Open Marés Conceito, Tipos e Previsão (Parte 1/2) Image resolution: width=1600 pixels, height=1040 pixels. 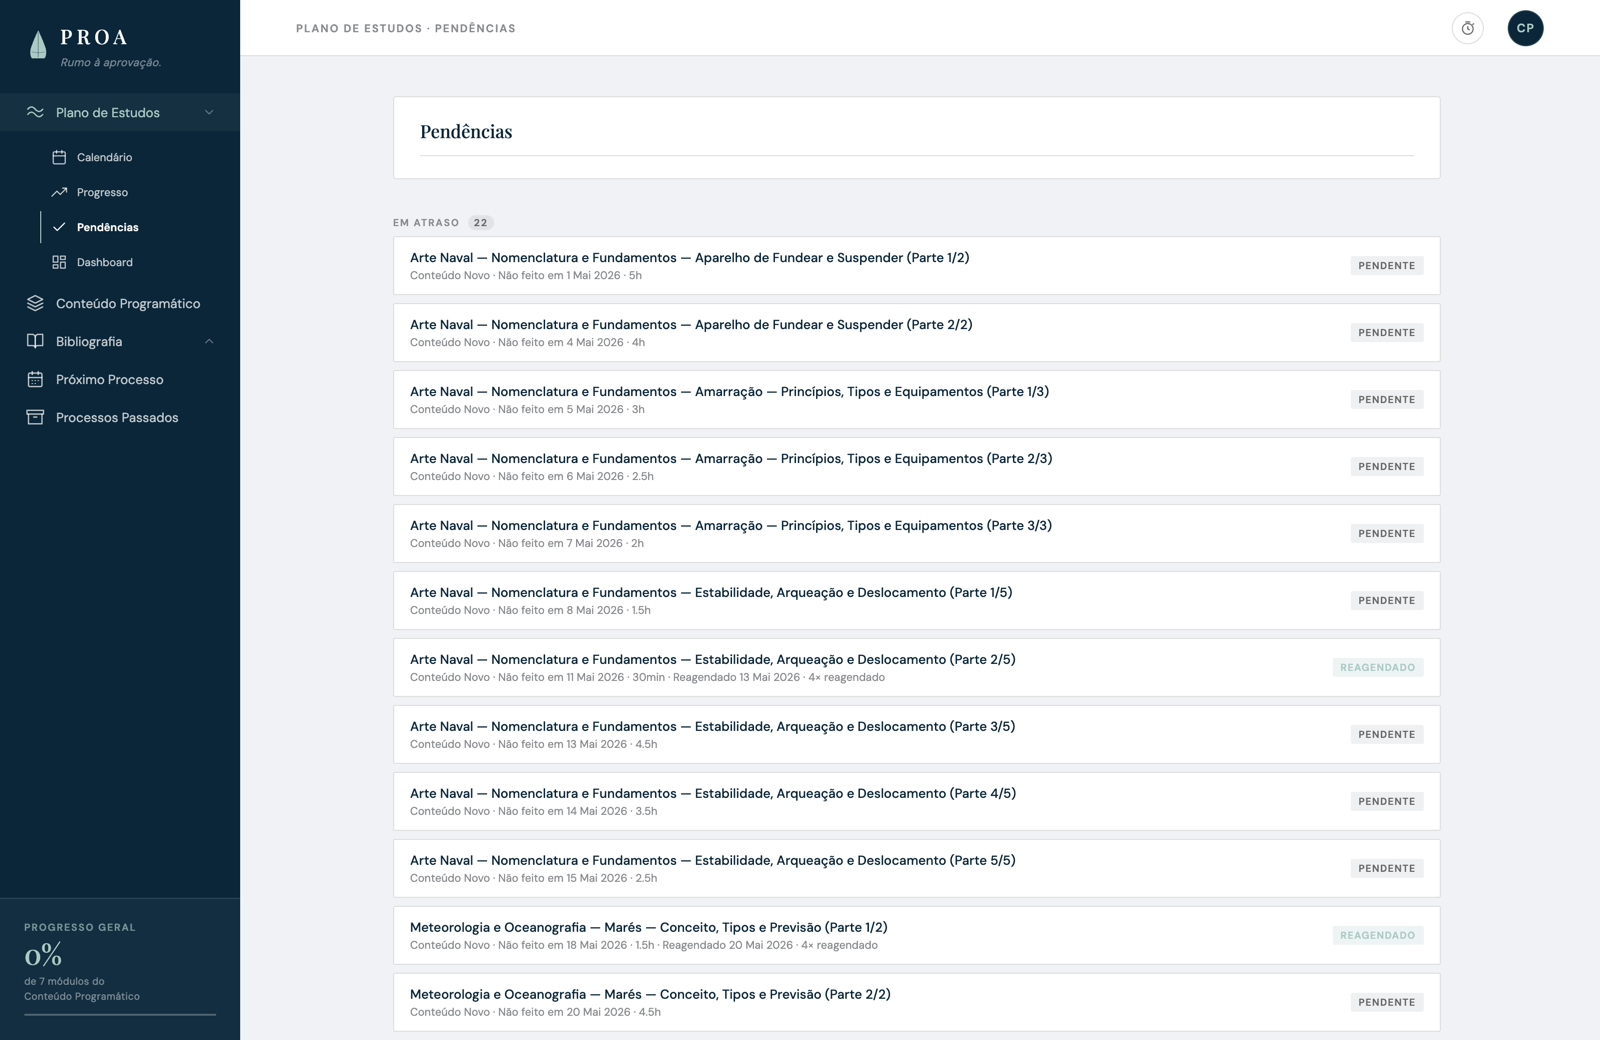tap(916, 936)
